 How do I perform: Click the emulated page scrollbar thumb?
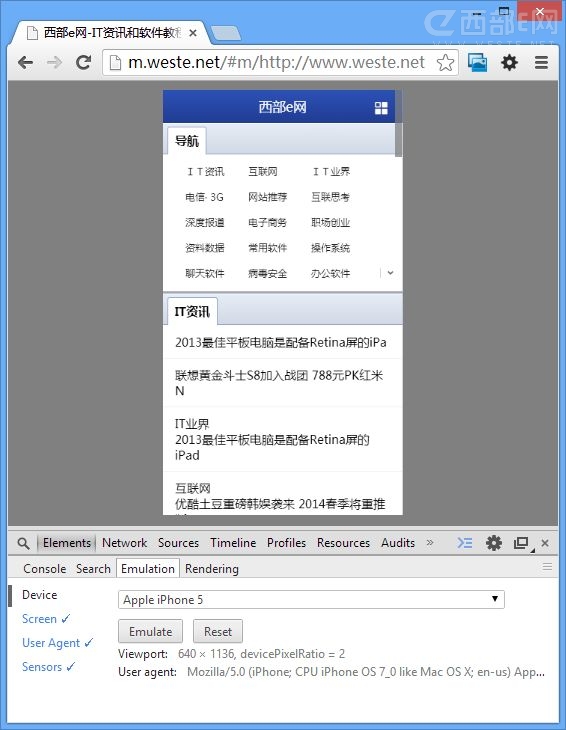tap(398, 124)
